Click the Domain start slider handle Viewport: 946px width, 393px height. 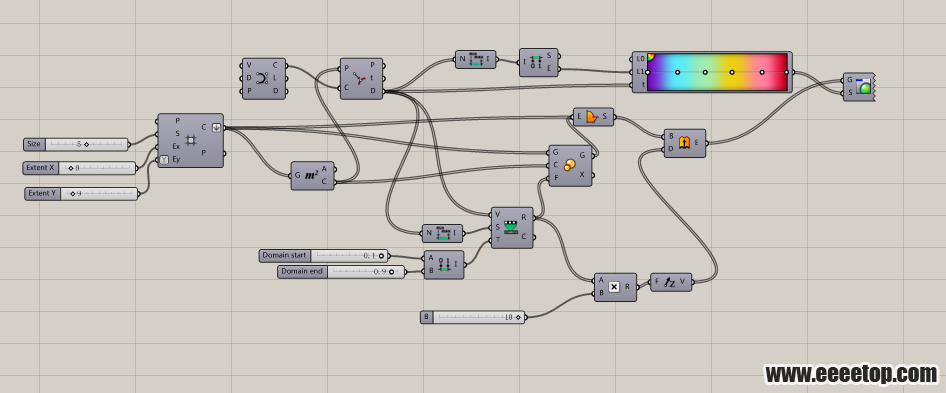tap(381, 256)
